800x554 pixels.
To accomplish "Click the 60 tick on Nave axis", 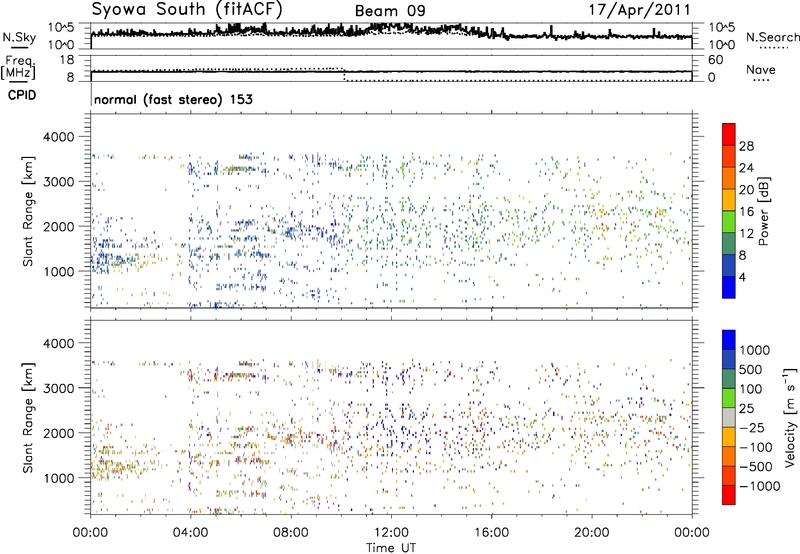I will (x=715, y=60).
